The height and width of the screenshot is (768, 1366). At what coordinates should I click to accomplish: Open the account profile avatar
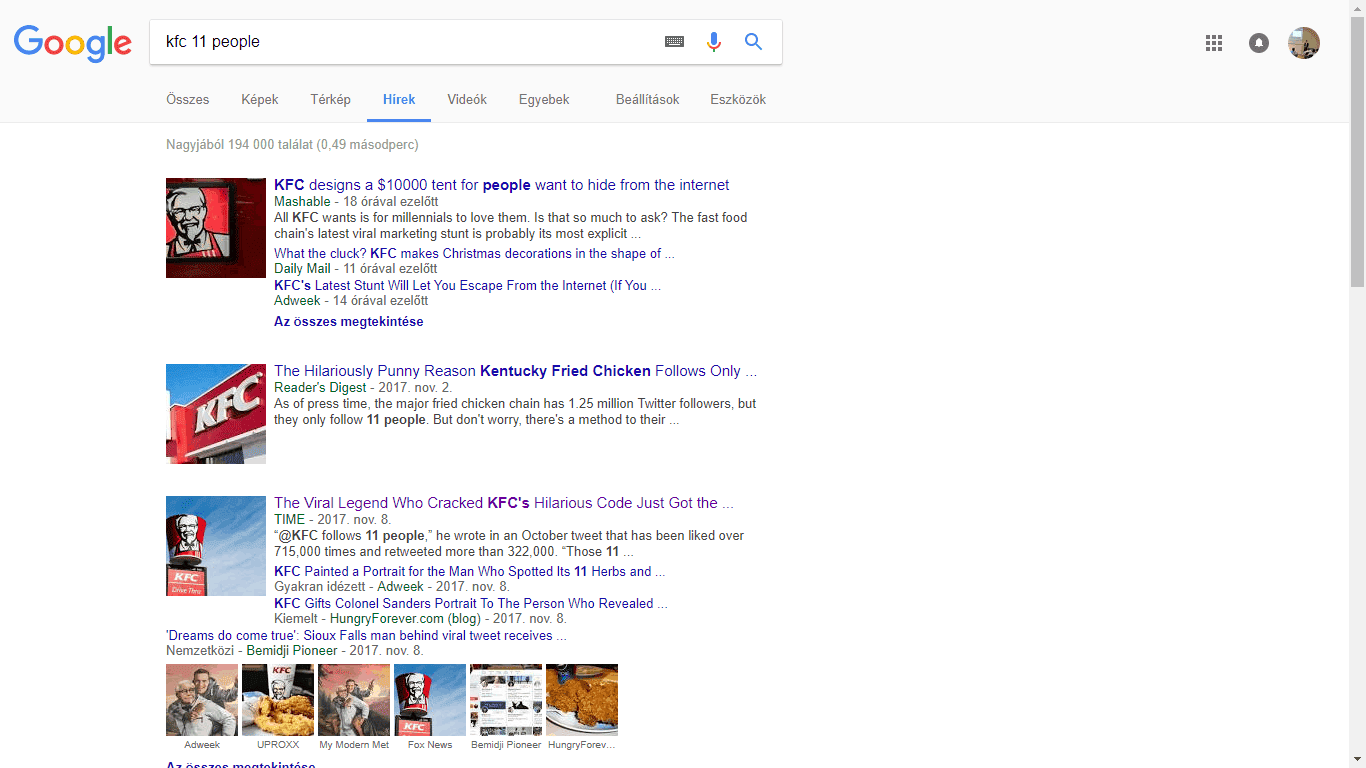pos(1304,43)
